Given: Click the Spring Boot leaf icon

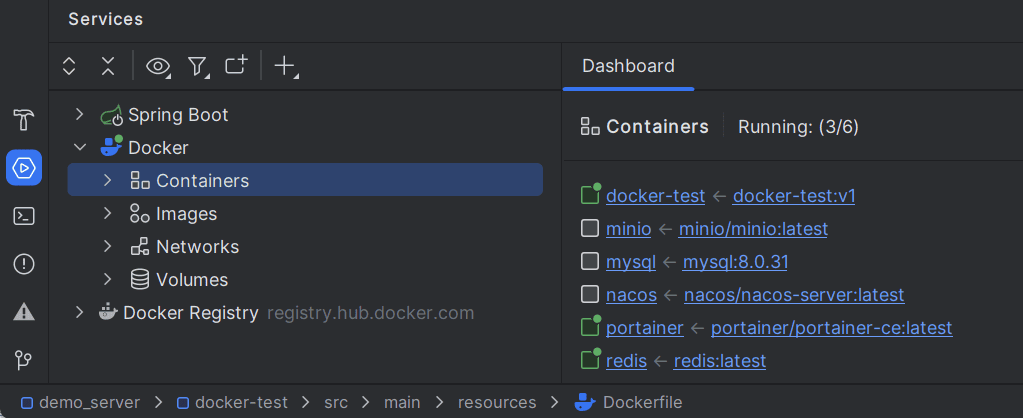Looking at the screenshot, I should click(x=112, y=115).
